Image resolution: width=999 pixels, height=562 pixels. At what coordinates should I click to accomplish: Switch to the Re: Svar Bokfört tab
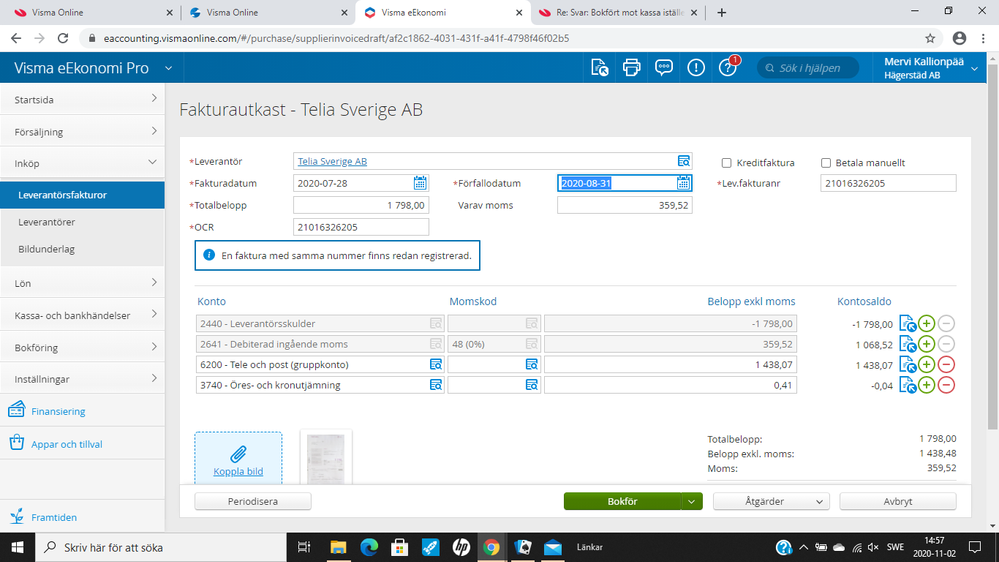(618, 12)
